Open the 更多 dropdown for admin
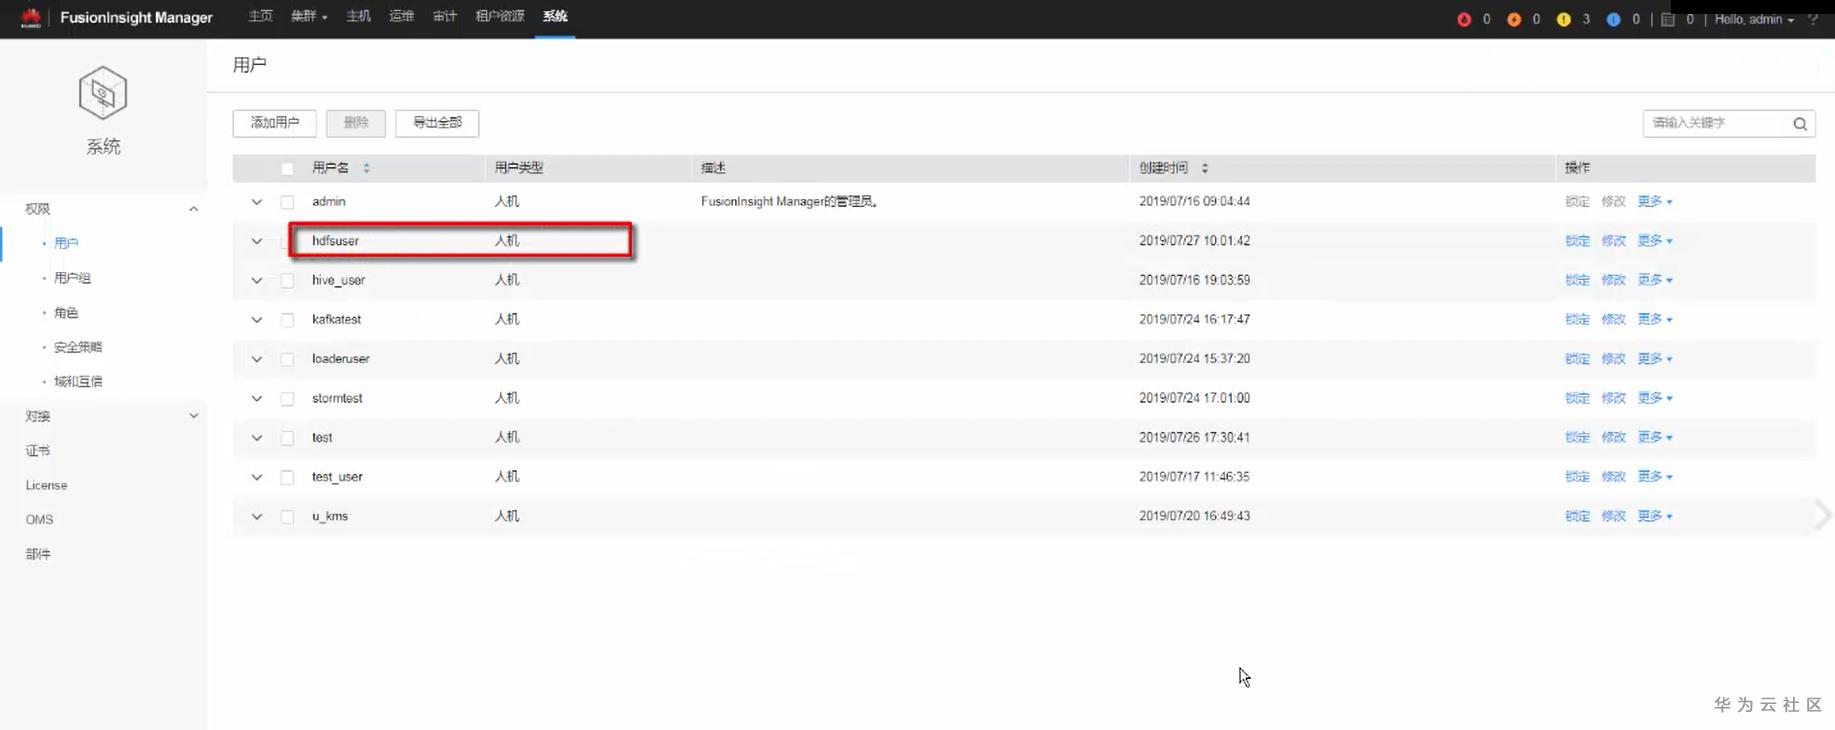Viewport: 1835px width, 730px height. [x=1655, y=202]
